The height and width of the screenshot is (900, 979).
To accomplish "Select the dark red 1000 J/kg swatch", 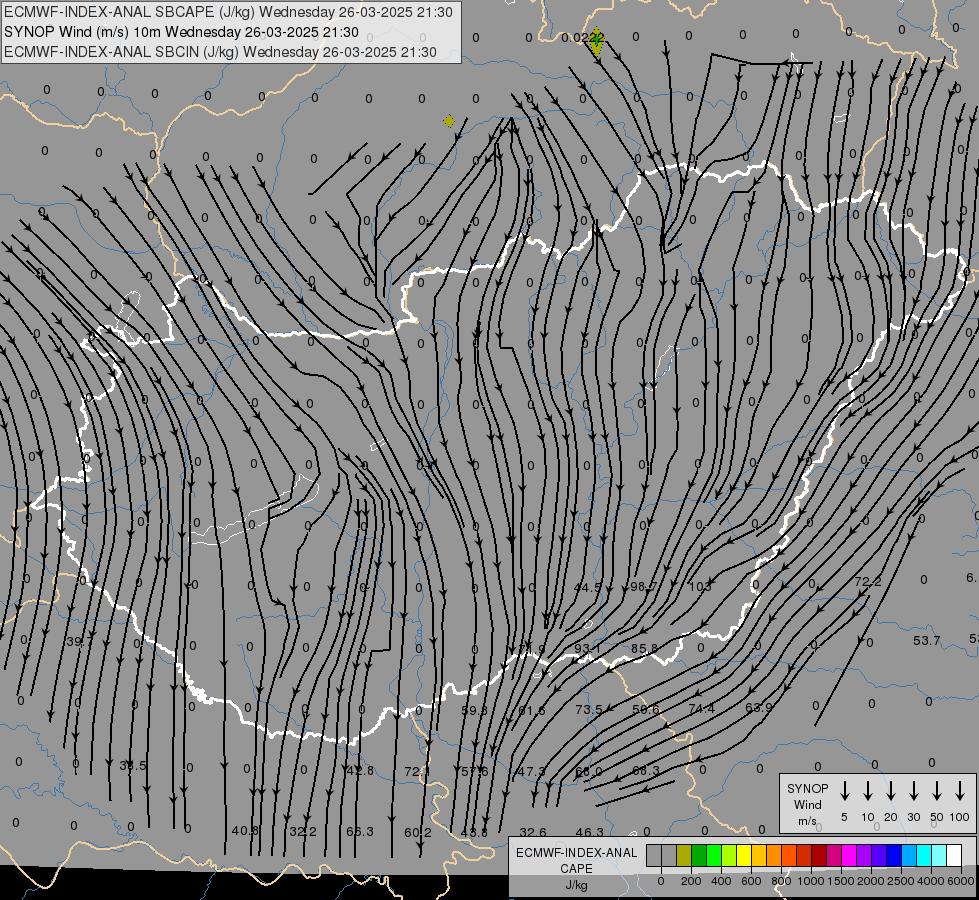I will pos(819,856).
